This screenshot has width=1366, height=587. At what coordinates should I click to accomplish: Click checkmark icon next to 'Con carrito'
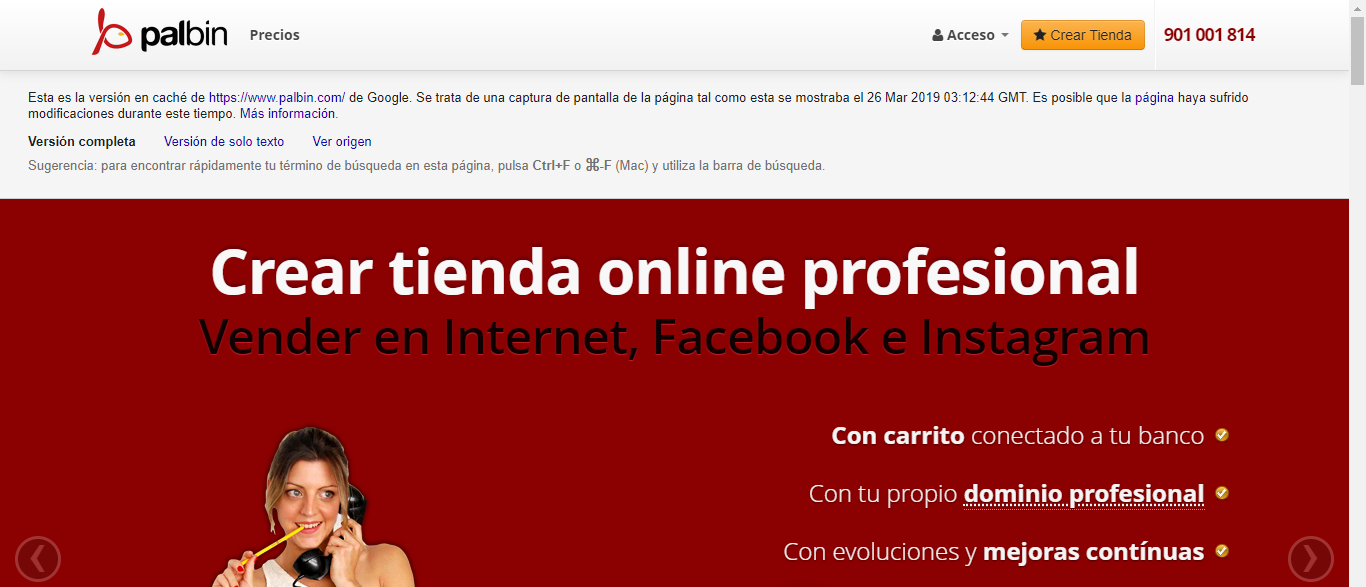point(1222,435)
